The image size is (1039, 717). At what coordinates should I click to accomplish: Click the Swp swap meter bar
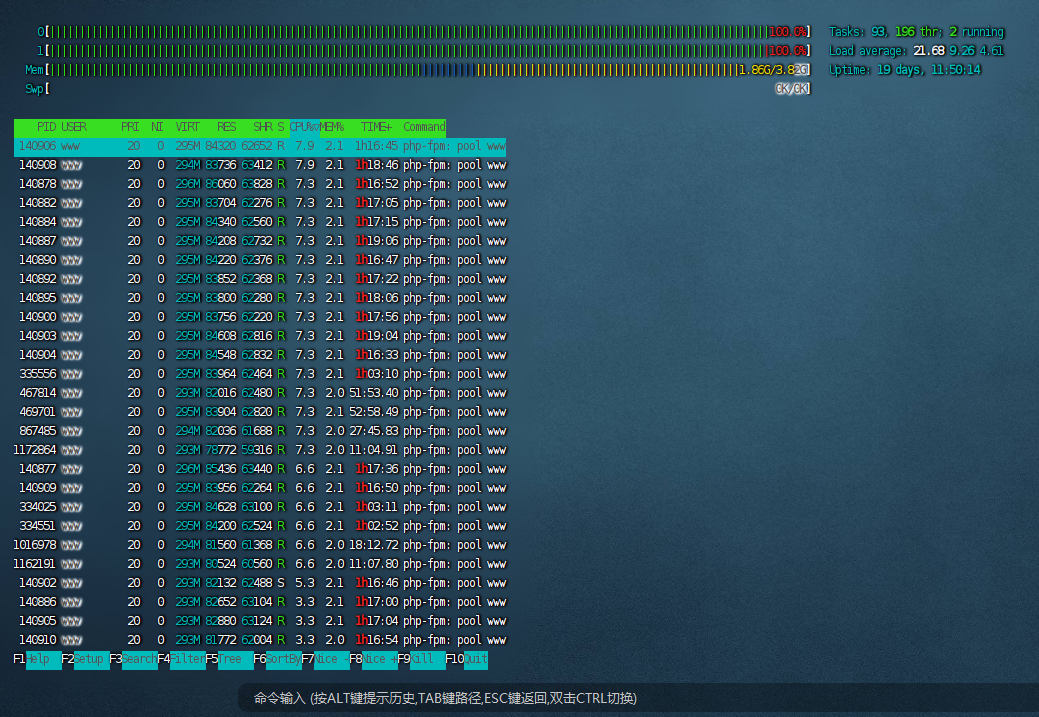pos(418,89)
